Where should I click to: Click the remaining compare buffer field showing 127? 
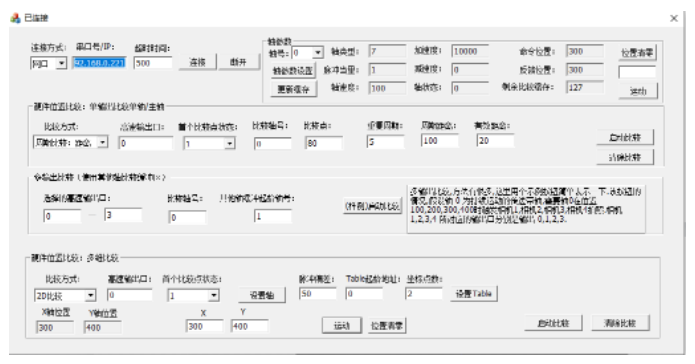tap(585, 87)
